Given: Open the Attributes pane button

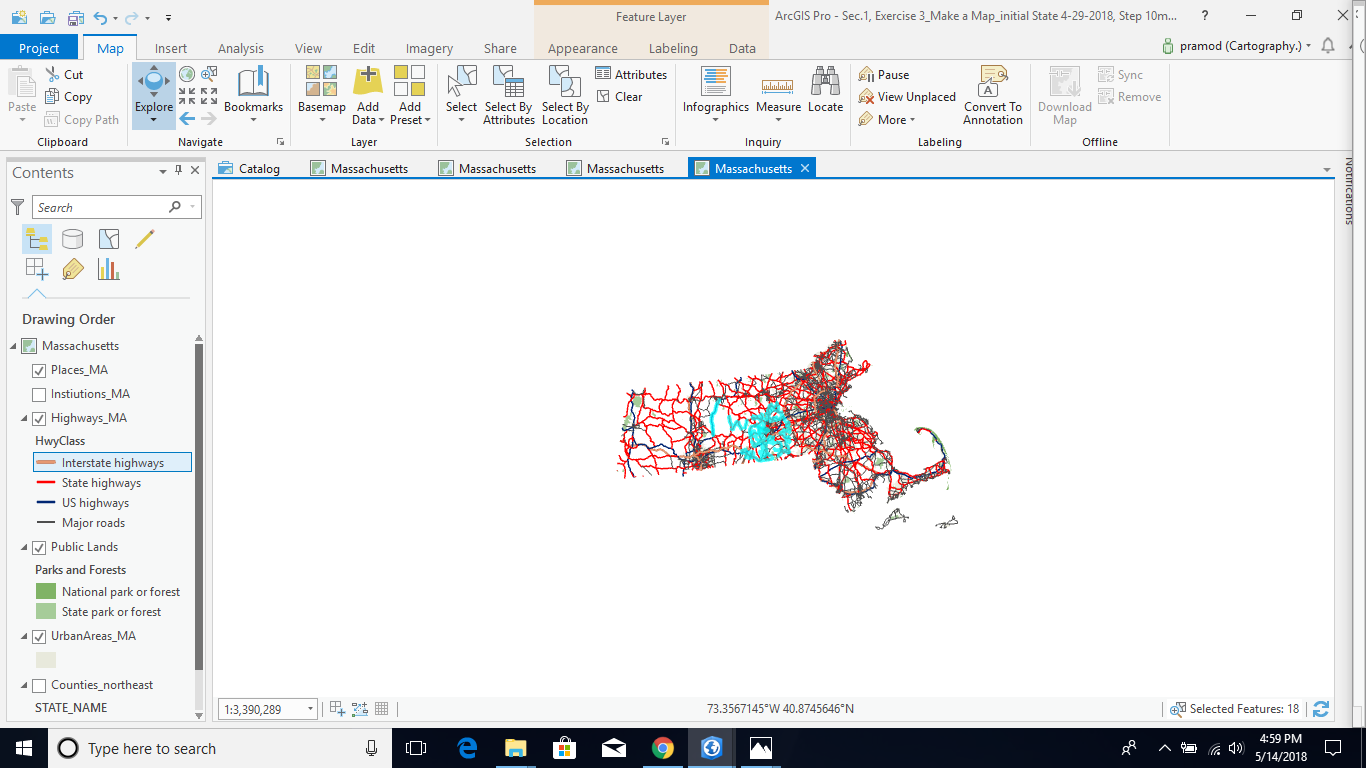Looking at the screenshot, I should pos(631,75).
